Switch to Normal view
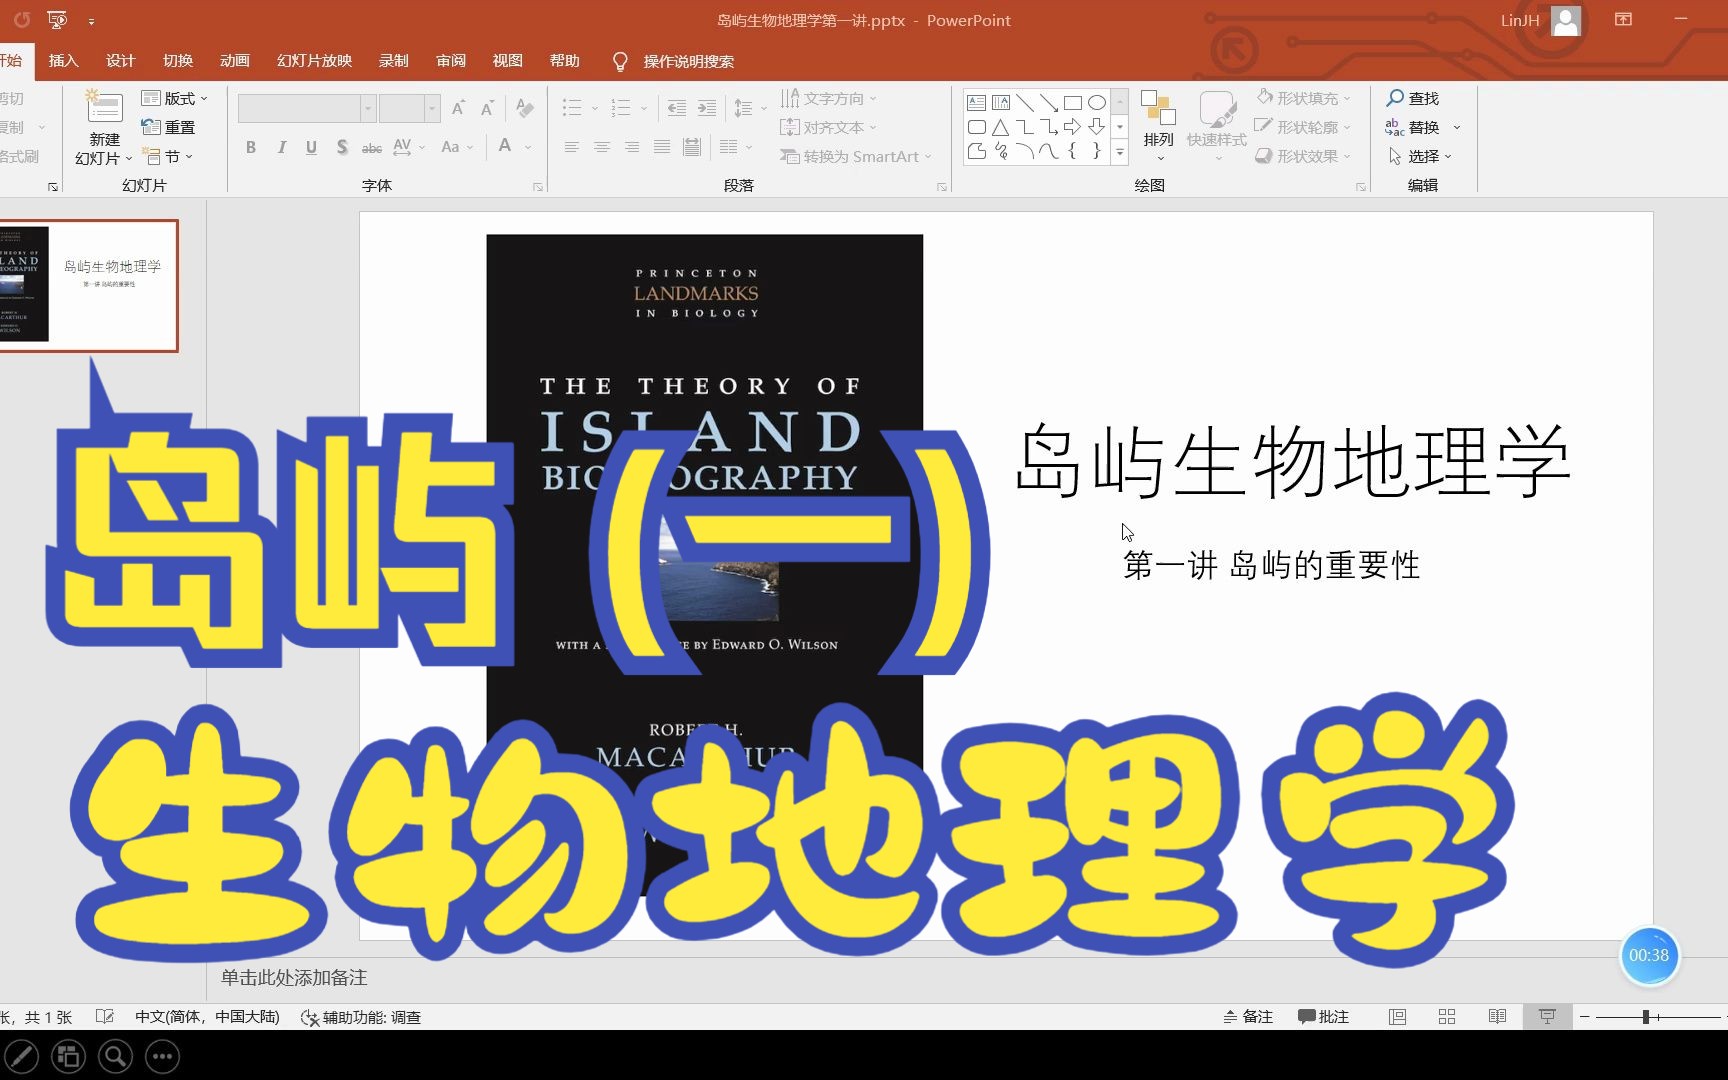 click(1398, 1017)
